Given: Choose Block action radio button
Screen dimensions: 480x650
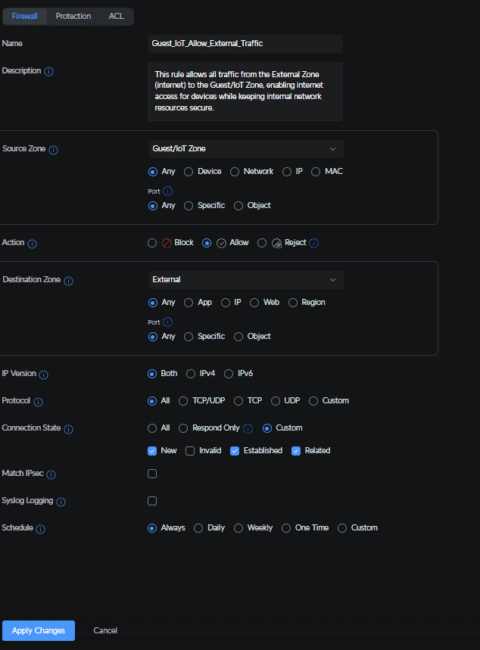Looking at the screenshot, I should 152,243.
